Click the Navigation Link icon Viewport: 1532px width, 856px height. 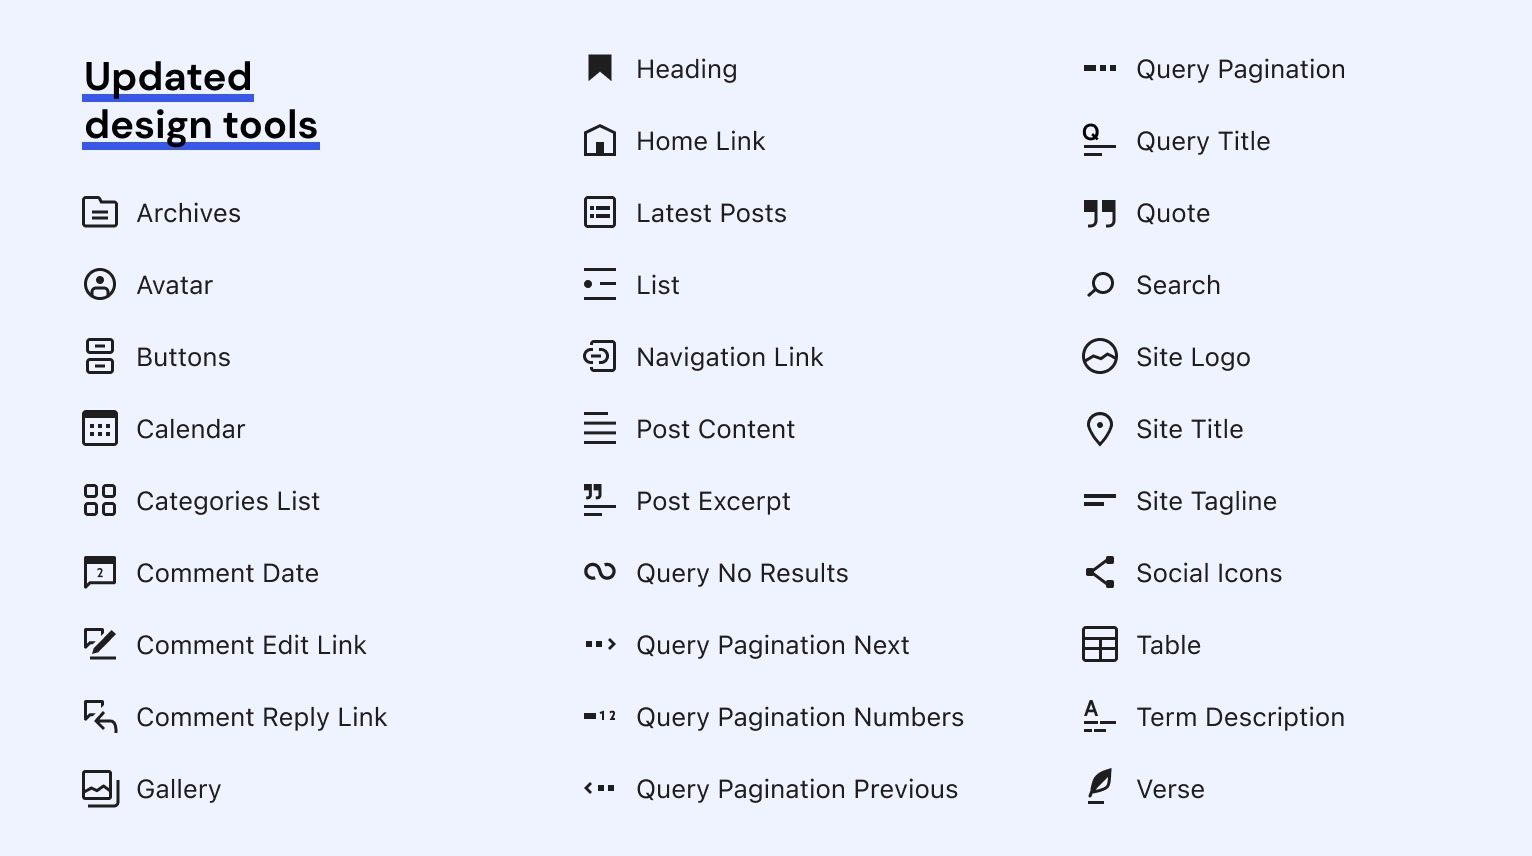click(x=600, y=357)
